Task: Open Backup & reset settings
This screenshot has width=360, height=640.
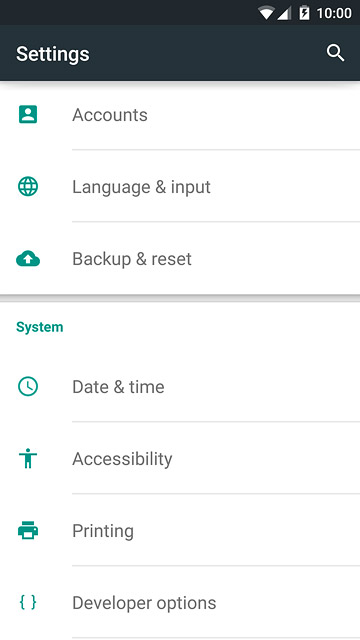Action: (x=180, y=259)
